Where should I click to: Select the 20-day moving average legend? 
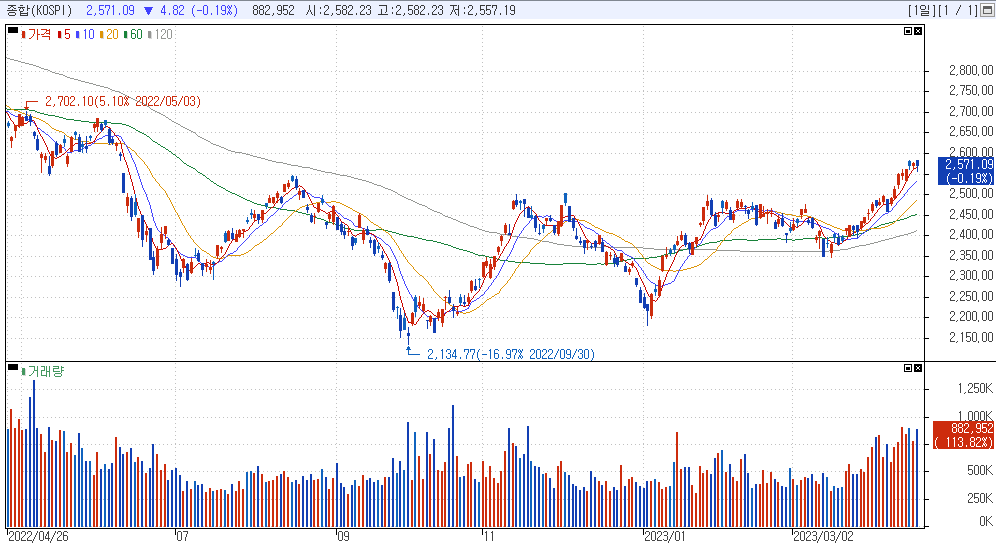[x=109, y=34]
